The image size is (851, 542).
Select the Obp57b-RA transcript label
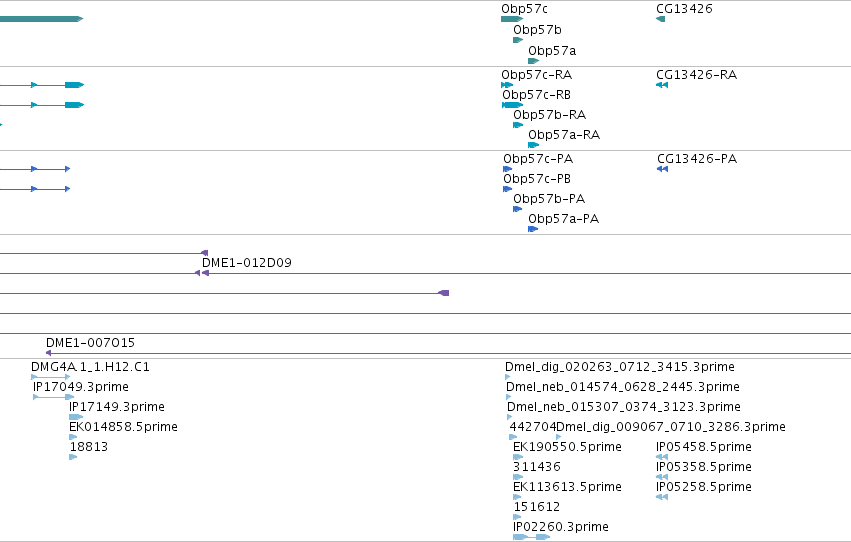(x=549, y=115)
